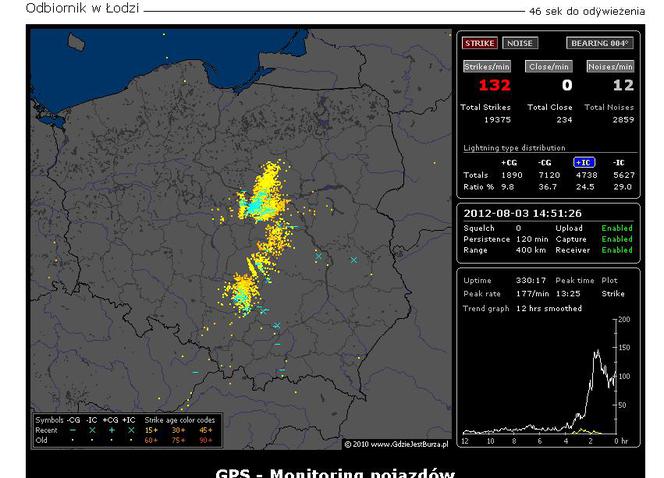Click the timestamp 2012-08-03 14:51:26
The width and height of the screenshot is (664, 478).
pyautogui.click(x=523, y=213)
